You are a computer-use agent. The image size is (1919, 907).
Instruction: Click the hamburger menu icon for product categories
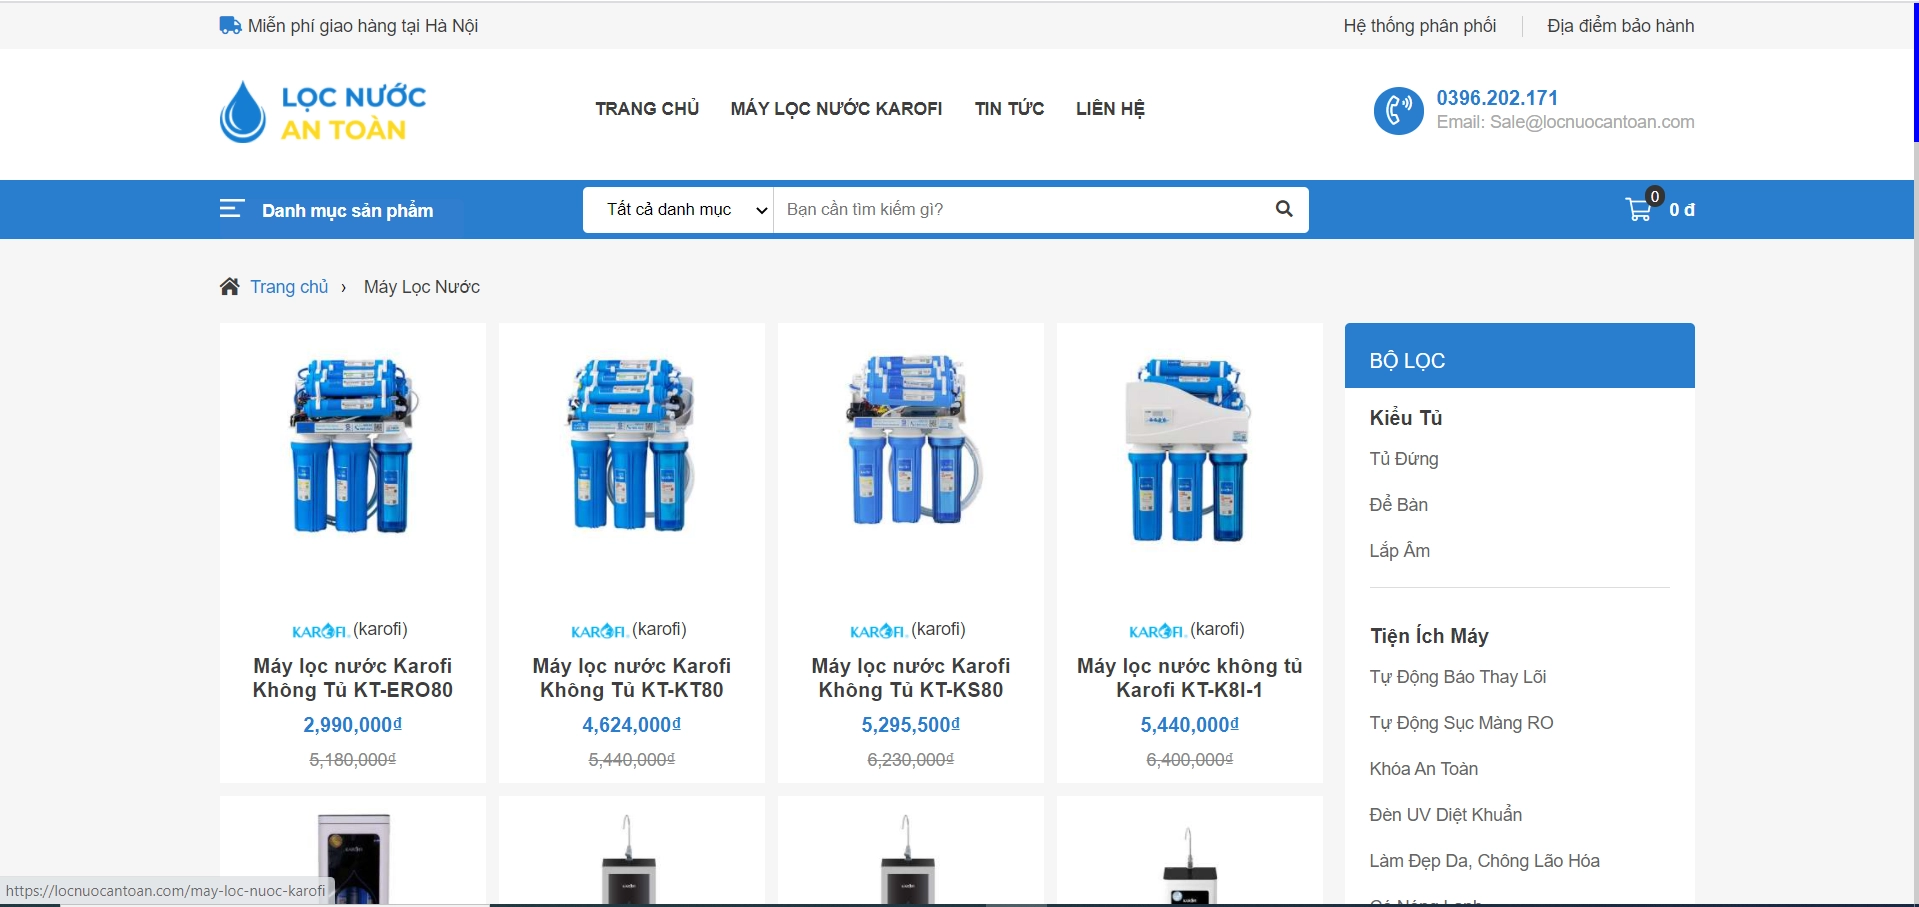(x=231, y=209)
